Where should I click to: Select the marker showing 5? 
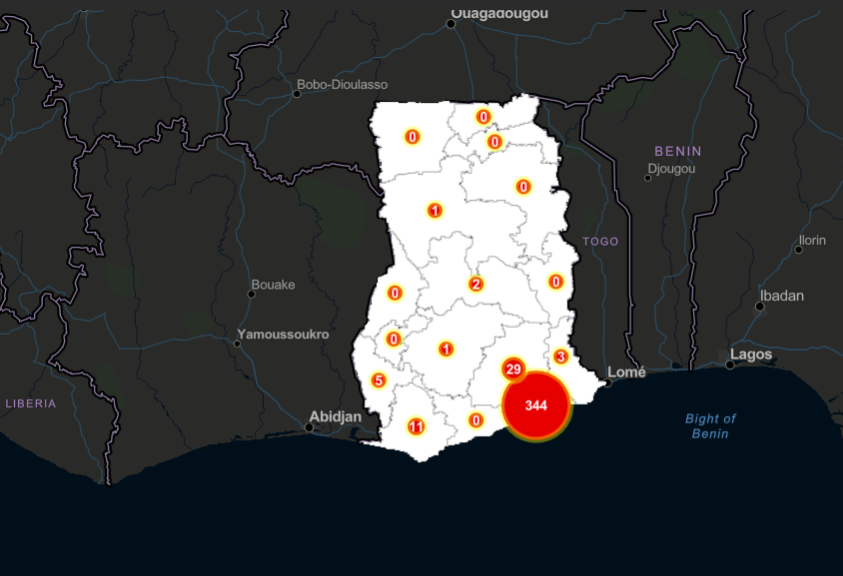378,380
